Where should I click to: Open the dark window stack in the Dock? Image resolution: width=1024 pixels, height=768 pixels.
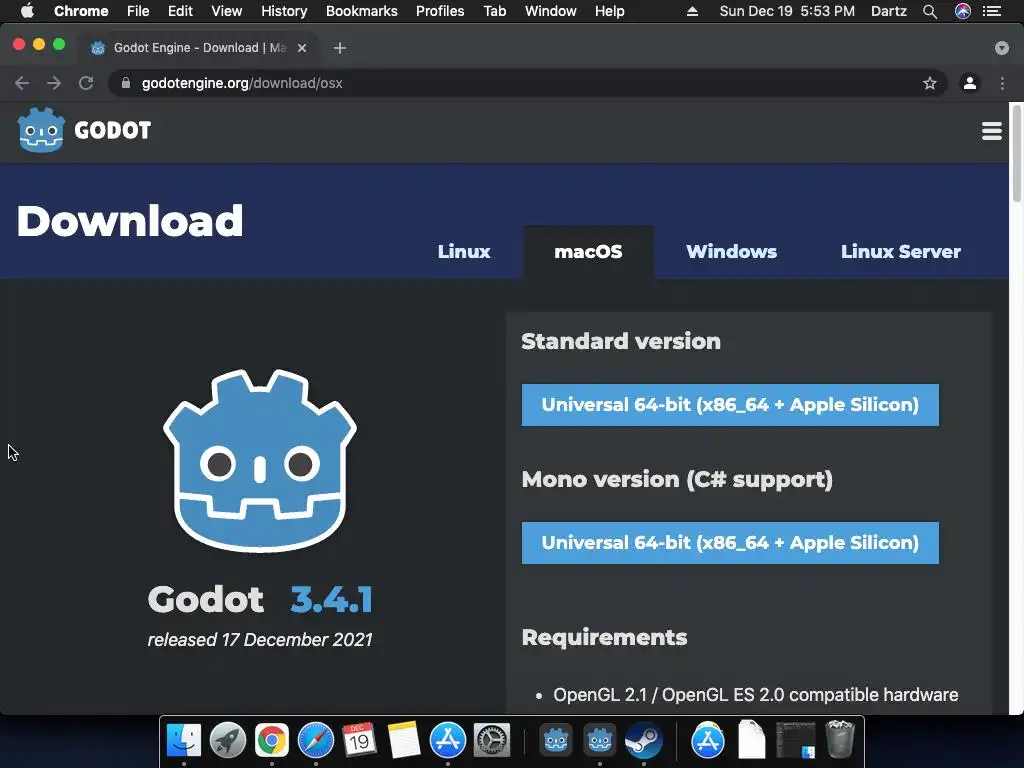click(x=795, y=740)
